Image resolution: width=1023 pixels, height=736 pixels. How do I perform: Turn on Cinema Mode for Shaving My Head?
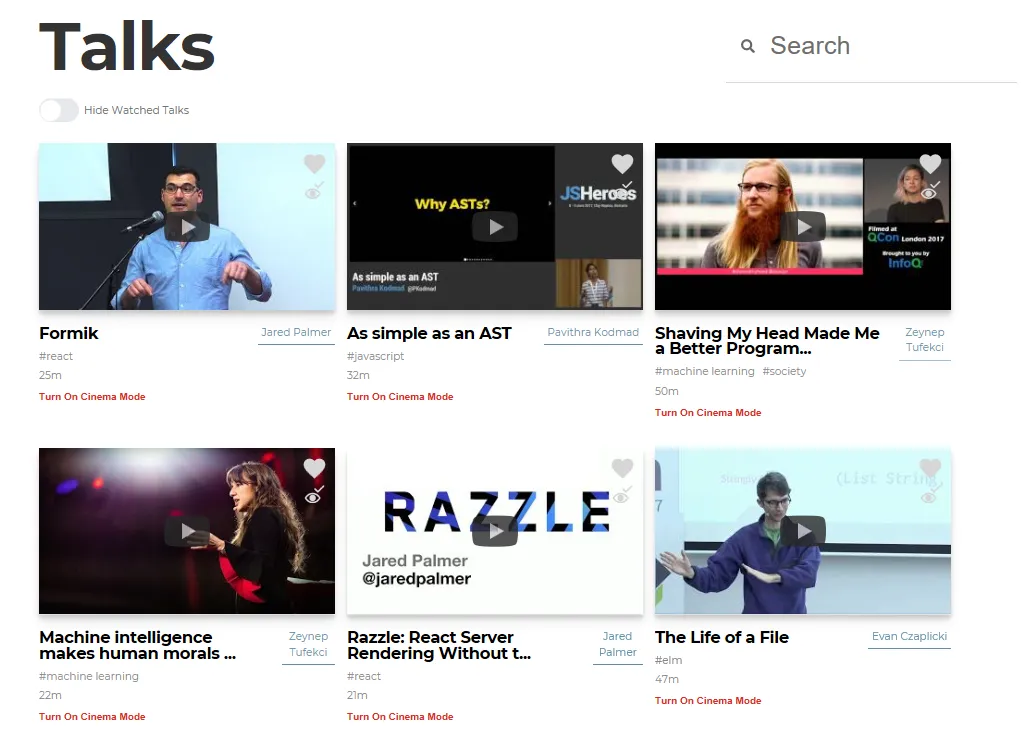[x=708, y=412]
